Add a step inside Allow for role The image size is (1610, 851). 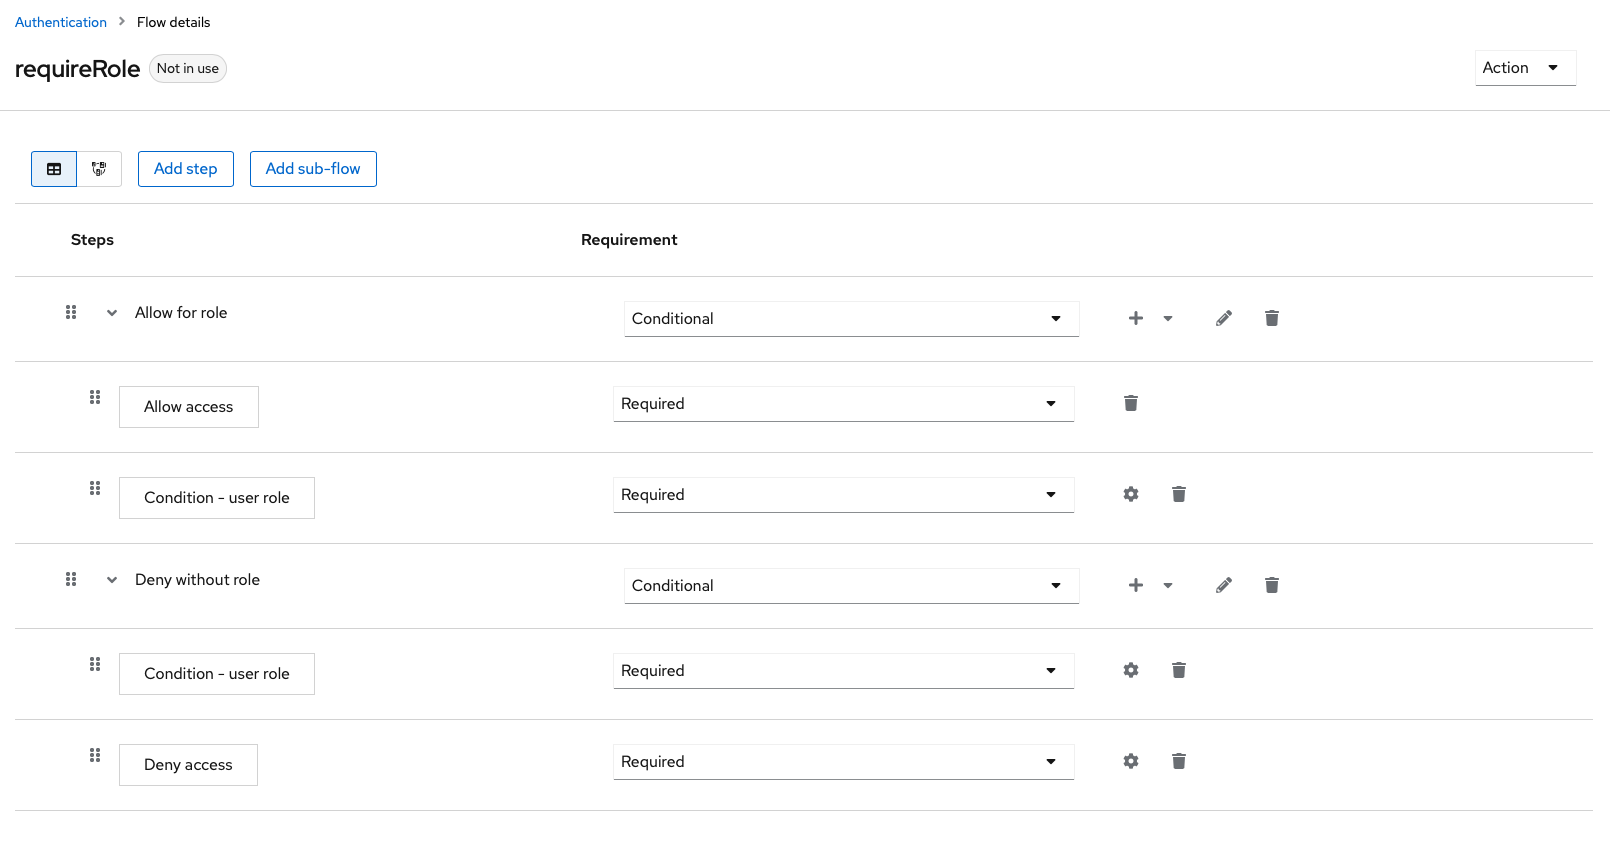1135,318
